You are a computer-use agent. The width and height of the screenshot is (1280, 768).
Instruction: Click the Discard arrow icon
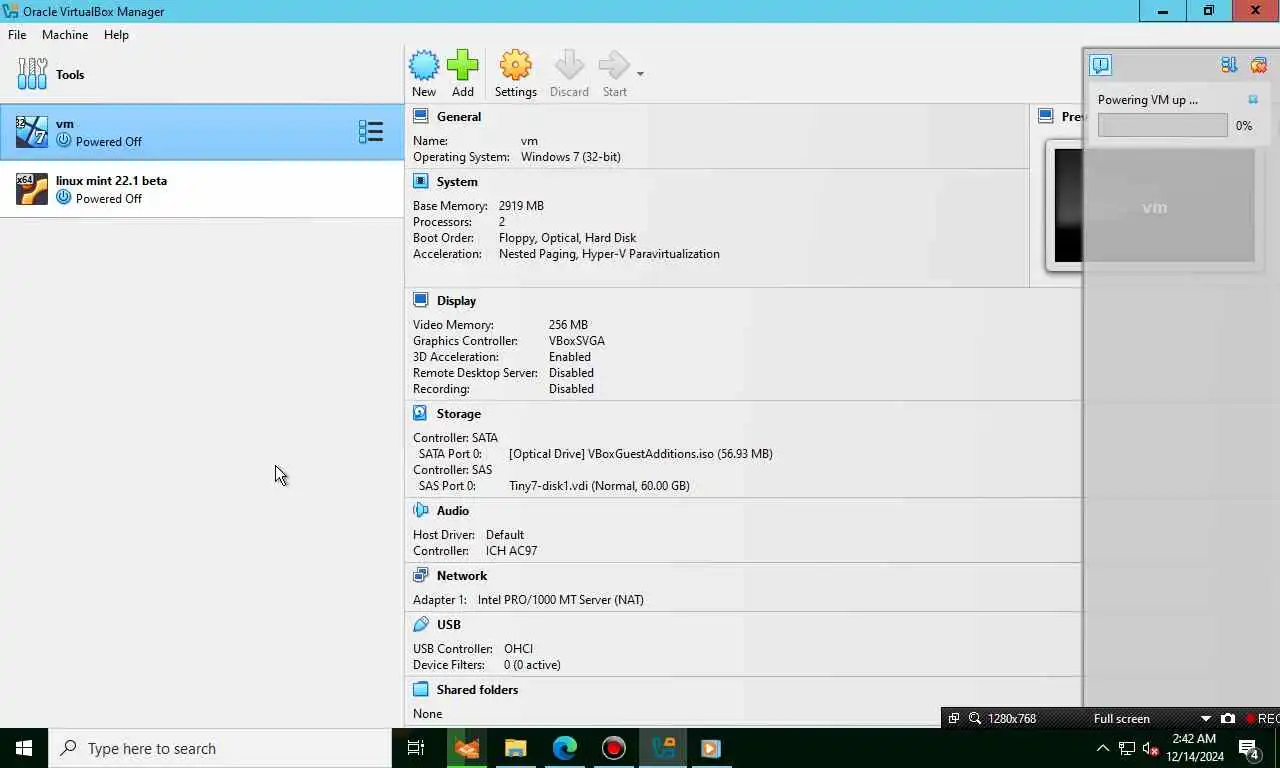click(569, 66)
